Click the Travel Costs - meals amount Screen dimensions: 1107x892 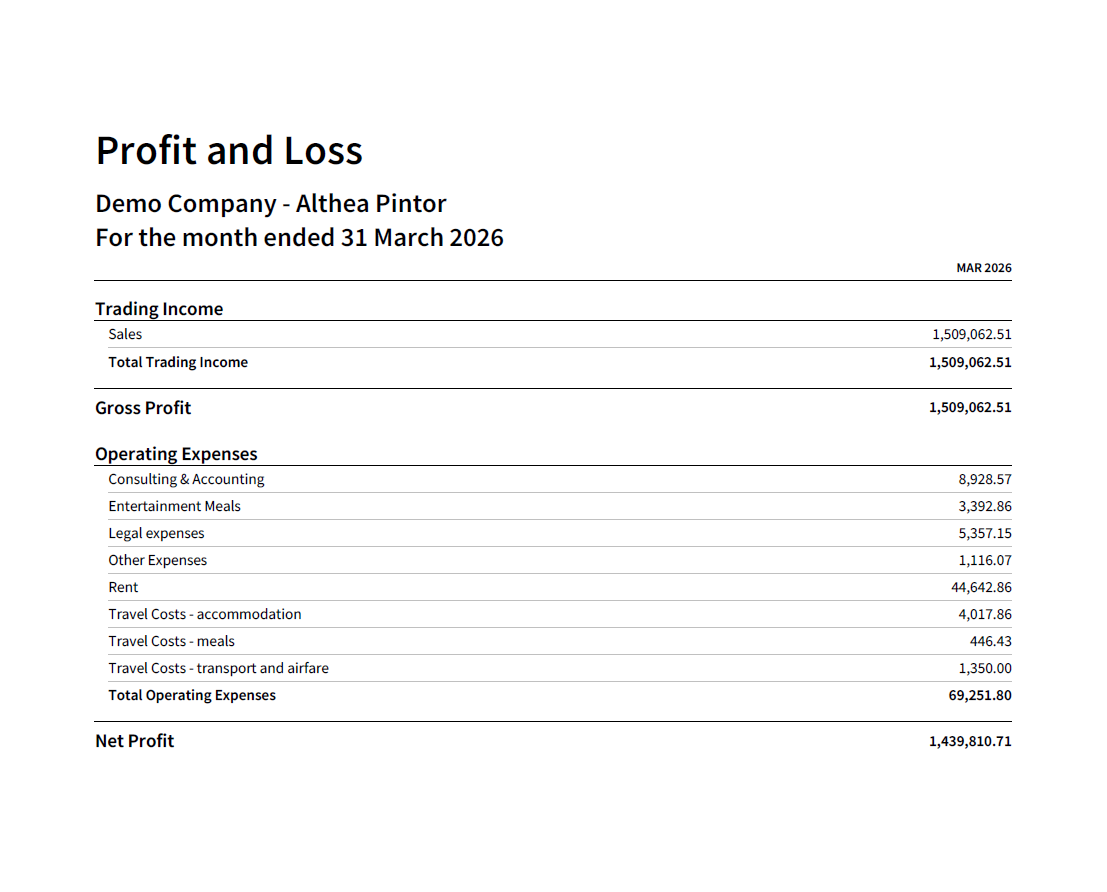click(991, 641)
